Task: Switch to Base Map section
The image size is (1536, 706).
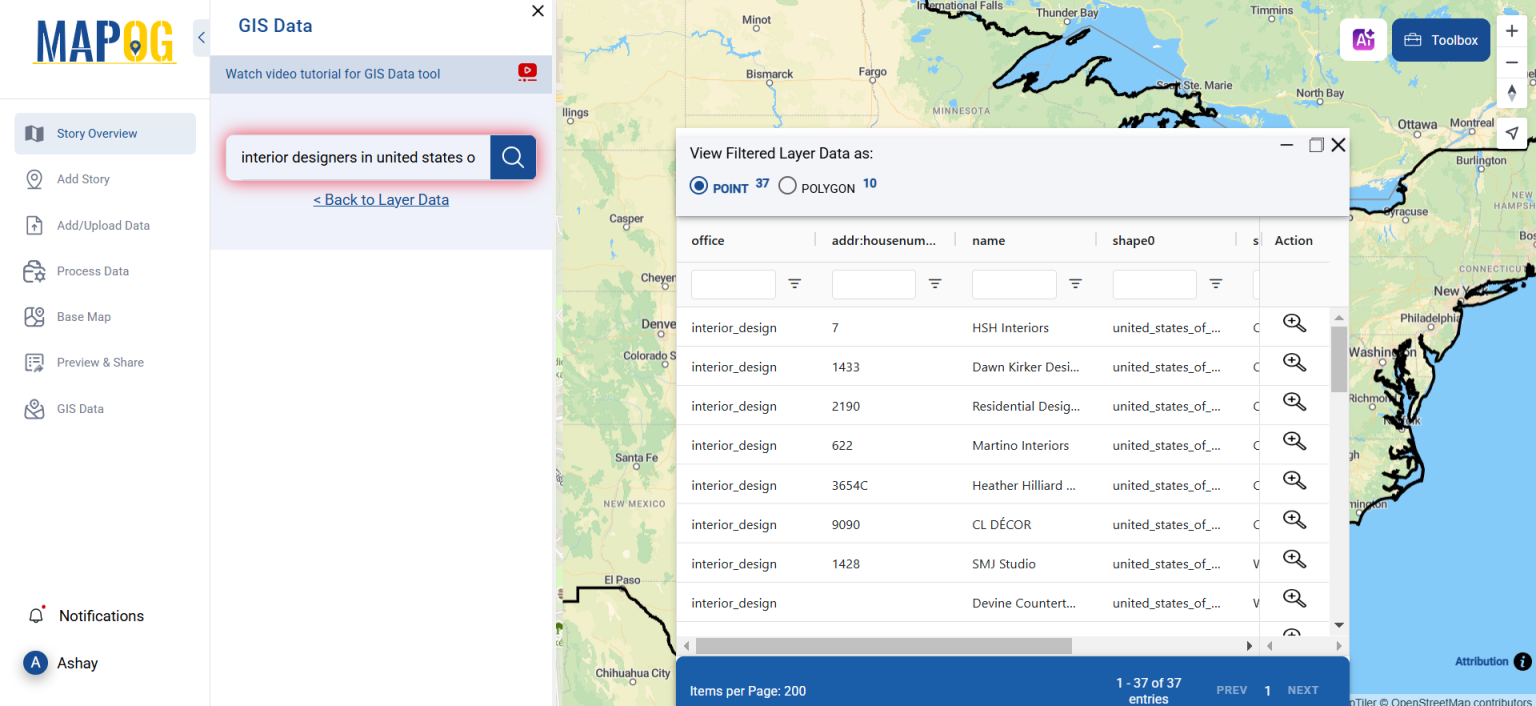Action: pyautogui.click(x=86, y=316)
